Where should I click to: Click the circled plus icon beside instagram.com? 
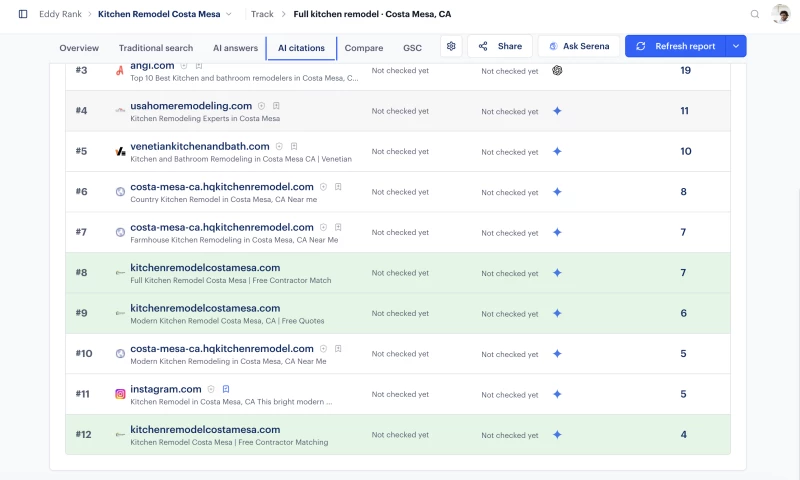point(211,389)
